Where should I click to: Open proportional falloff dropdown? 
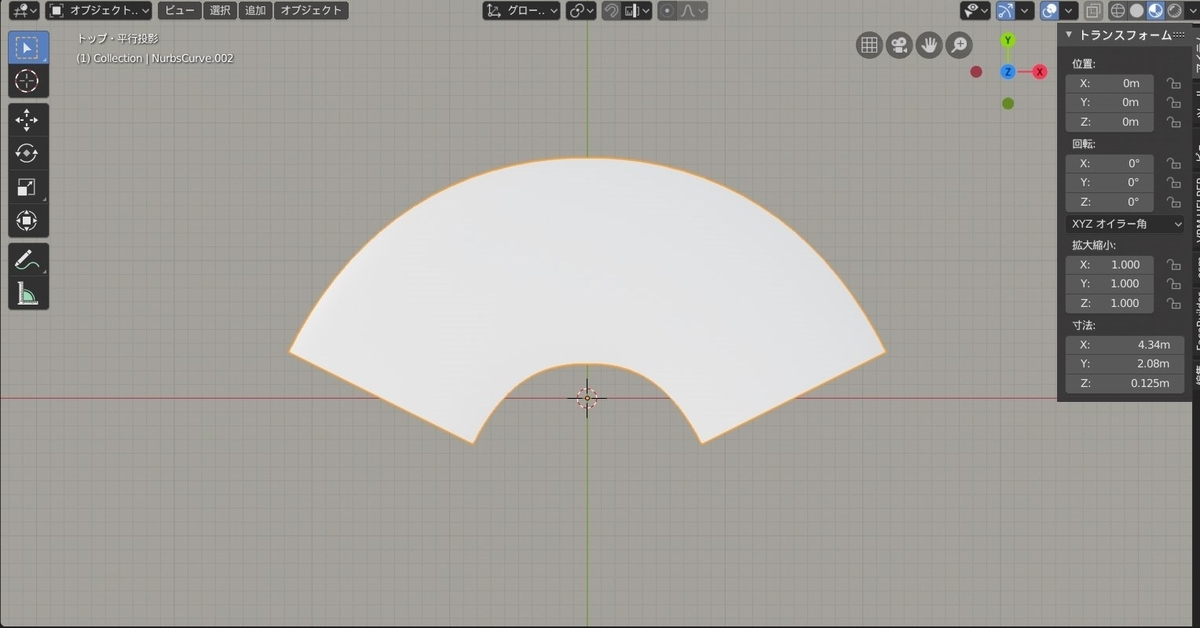coord(693,11)
